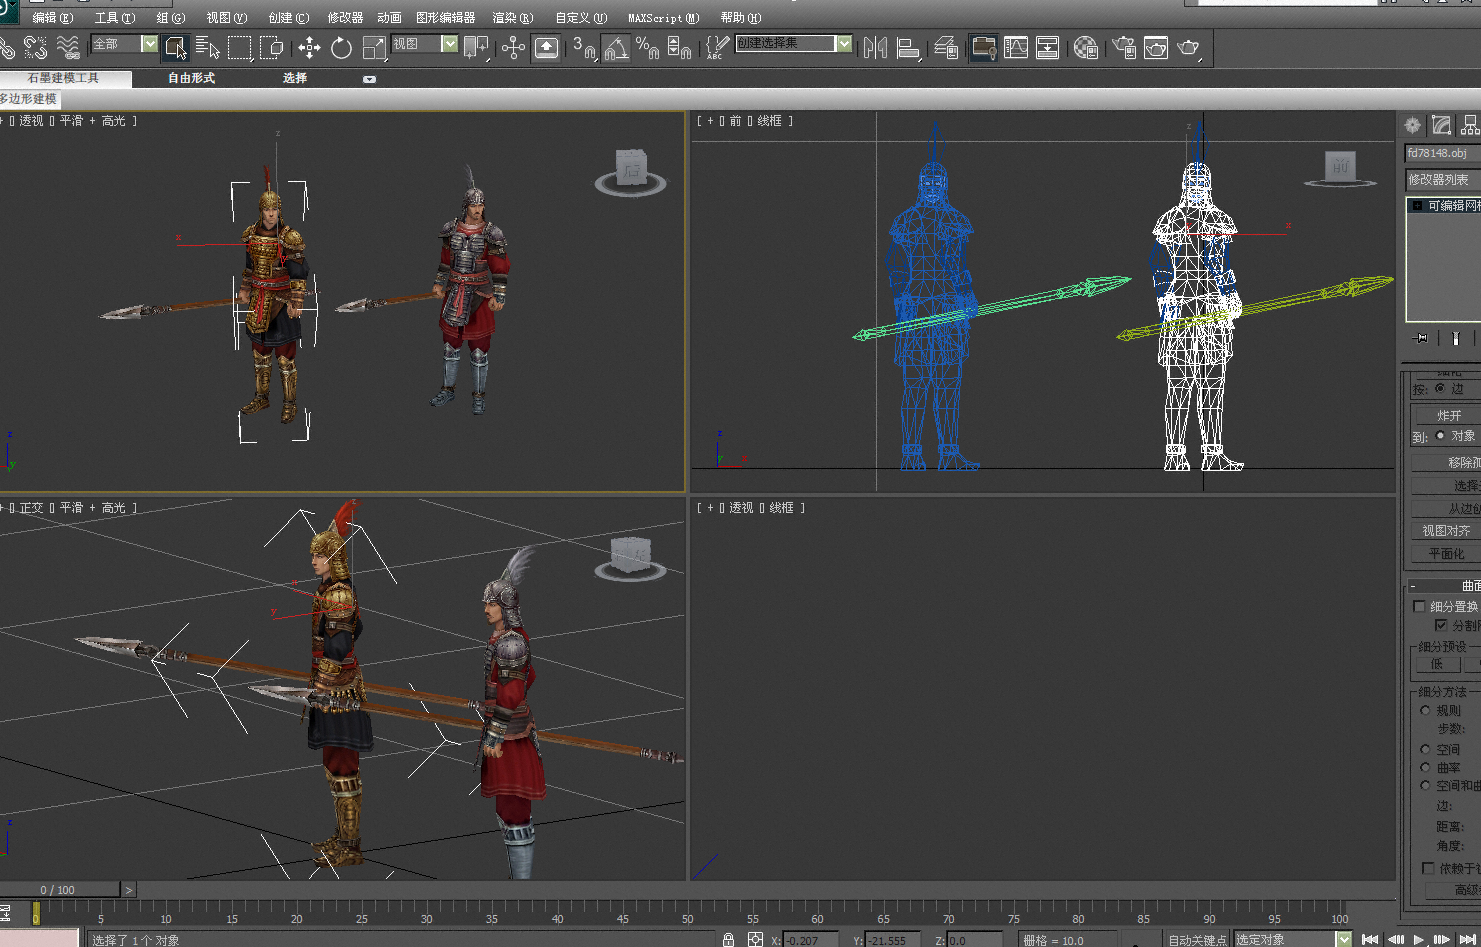Switch to the 自由形式 ribbon tab

pos(191,78)
